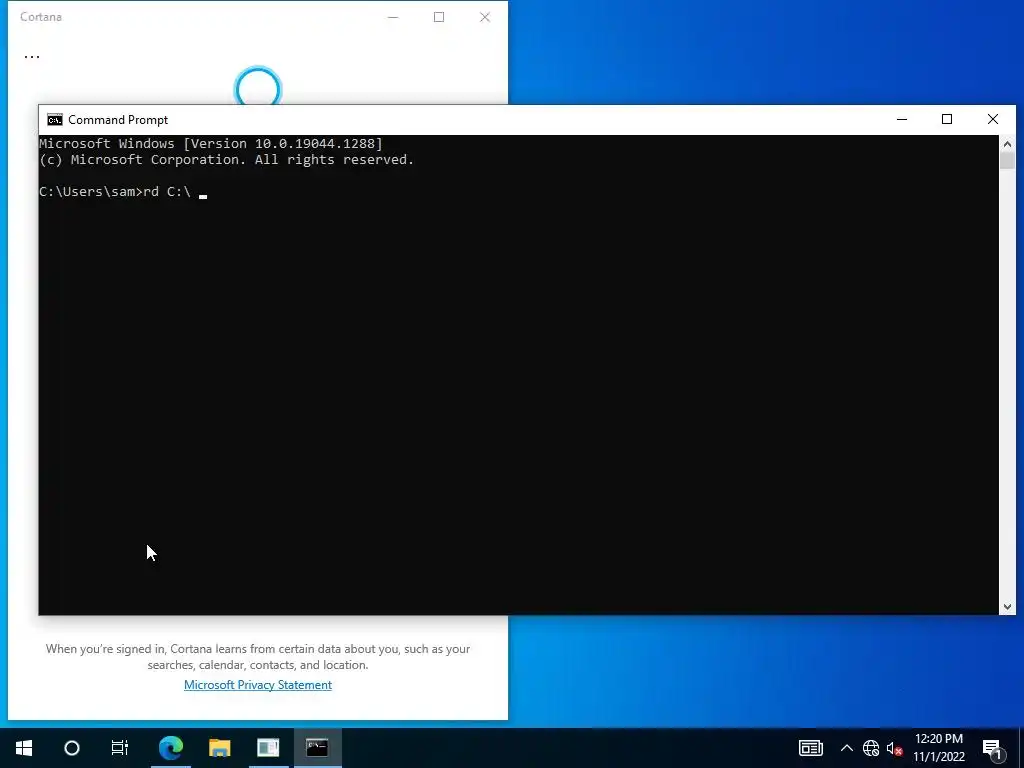Open the Cortana three-dot menu

(x=31, y=57)
